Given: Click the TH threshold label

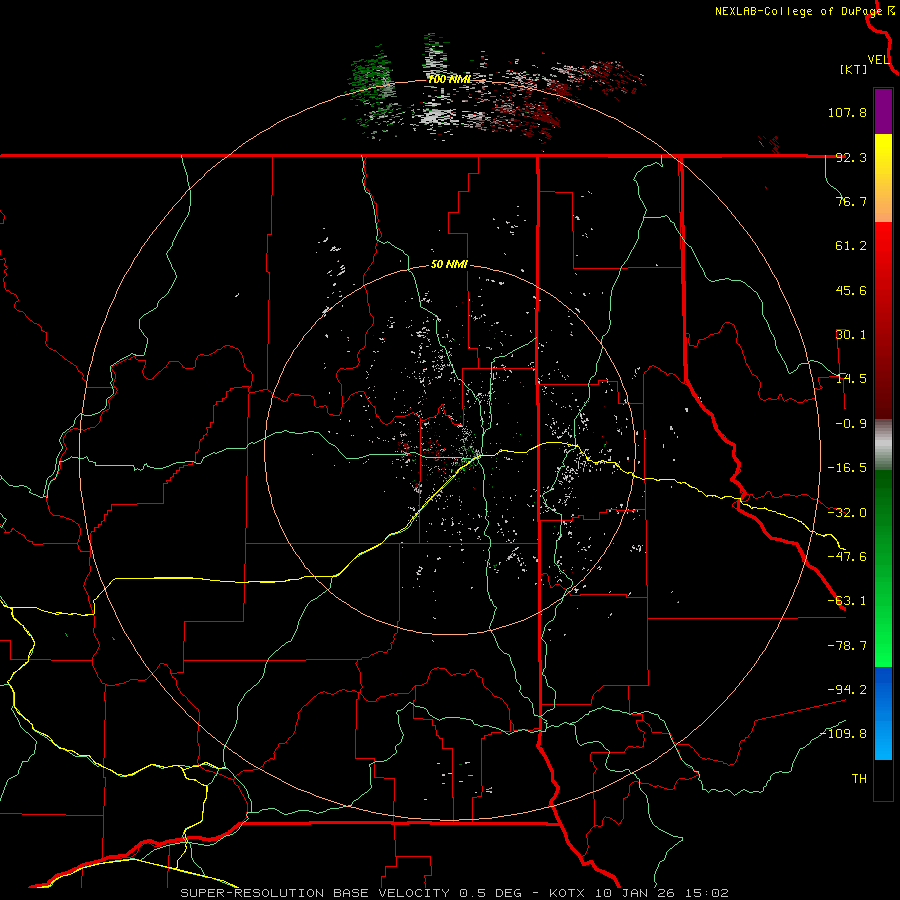Looking at the screenshot, I should [x=859, y=778].
